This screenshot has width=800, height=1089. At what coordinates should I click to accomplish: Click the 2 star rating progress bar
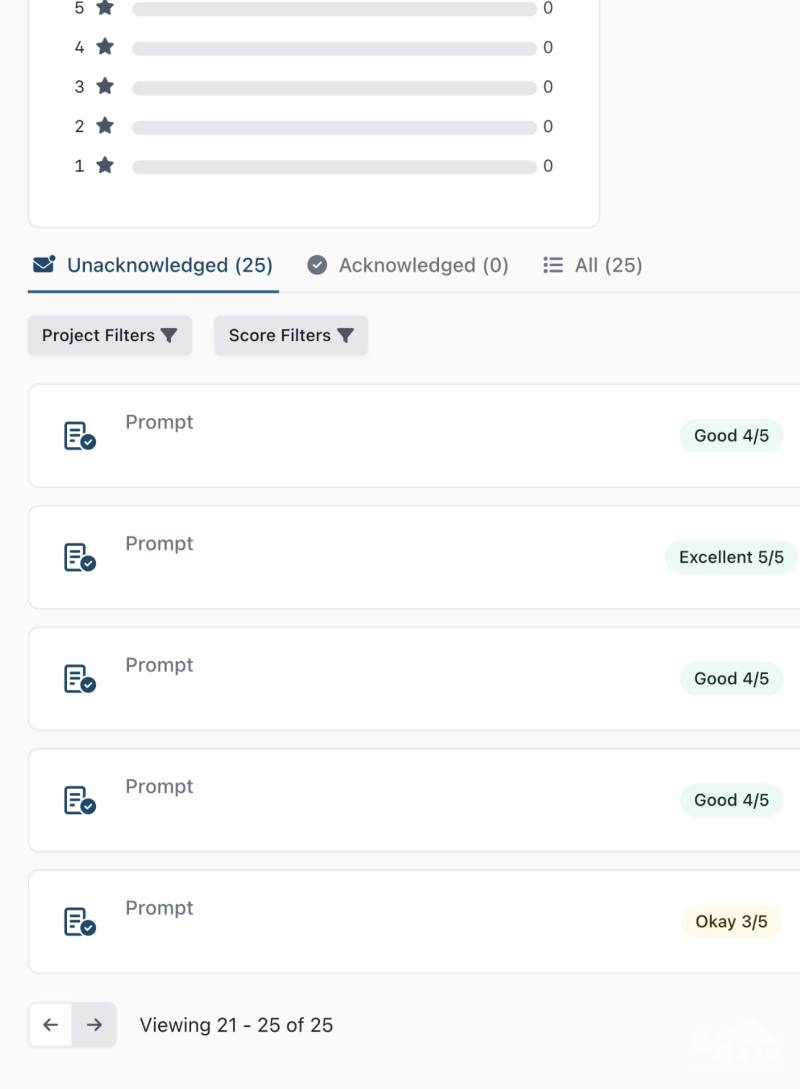click(334, 127)
